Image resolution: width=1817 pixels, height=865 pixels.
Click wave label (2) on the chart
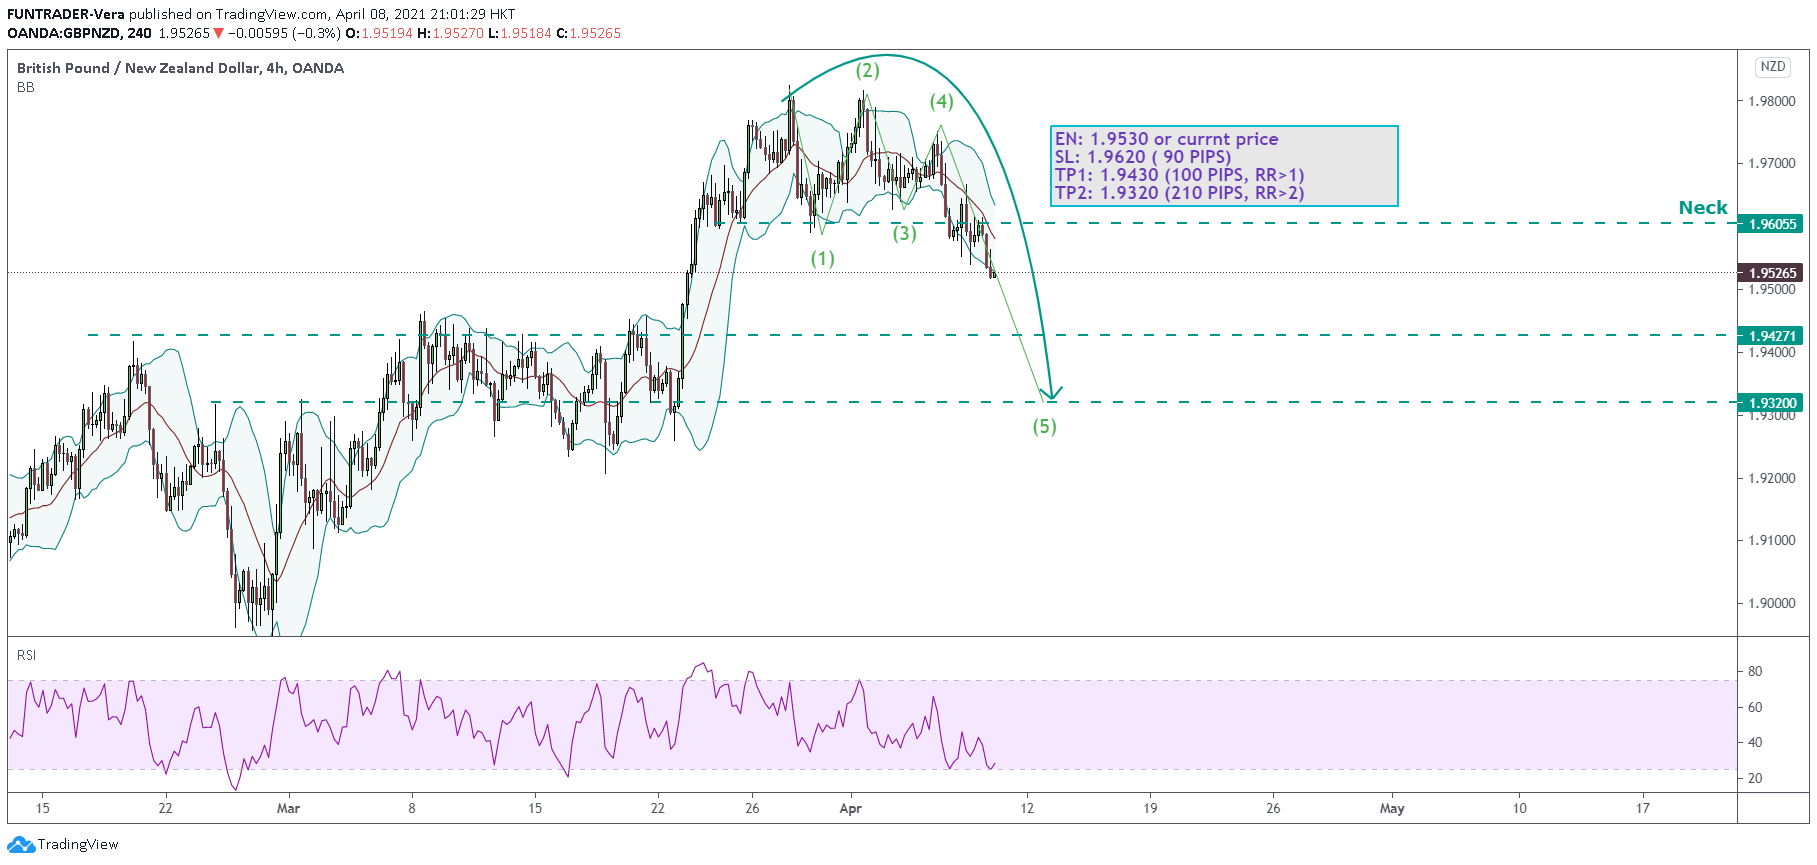click(867, 70)
